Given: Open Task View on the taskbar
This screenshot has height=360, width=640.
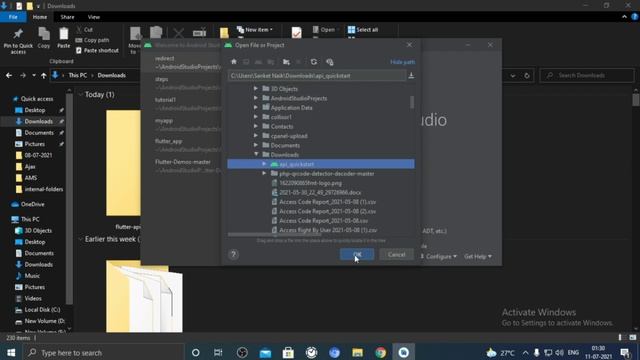Looking at the screenshot, I should tap(218, 352).
